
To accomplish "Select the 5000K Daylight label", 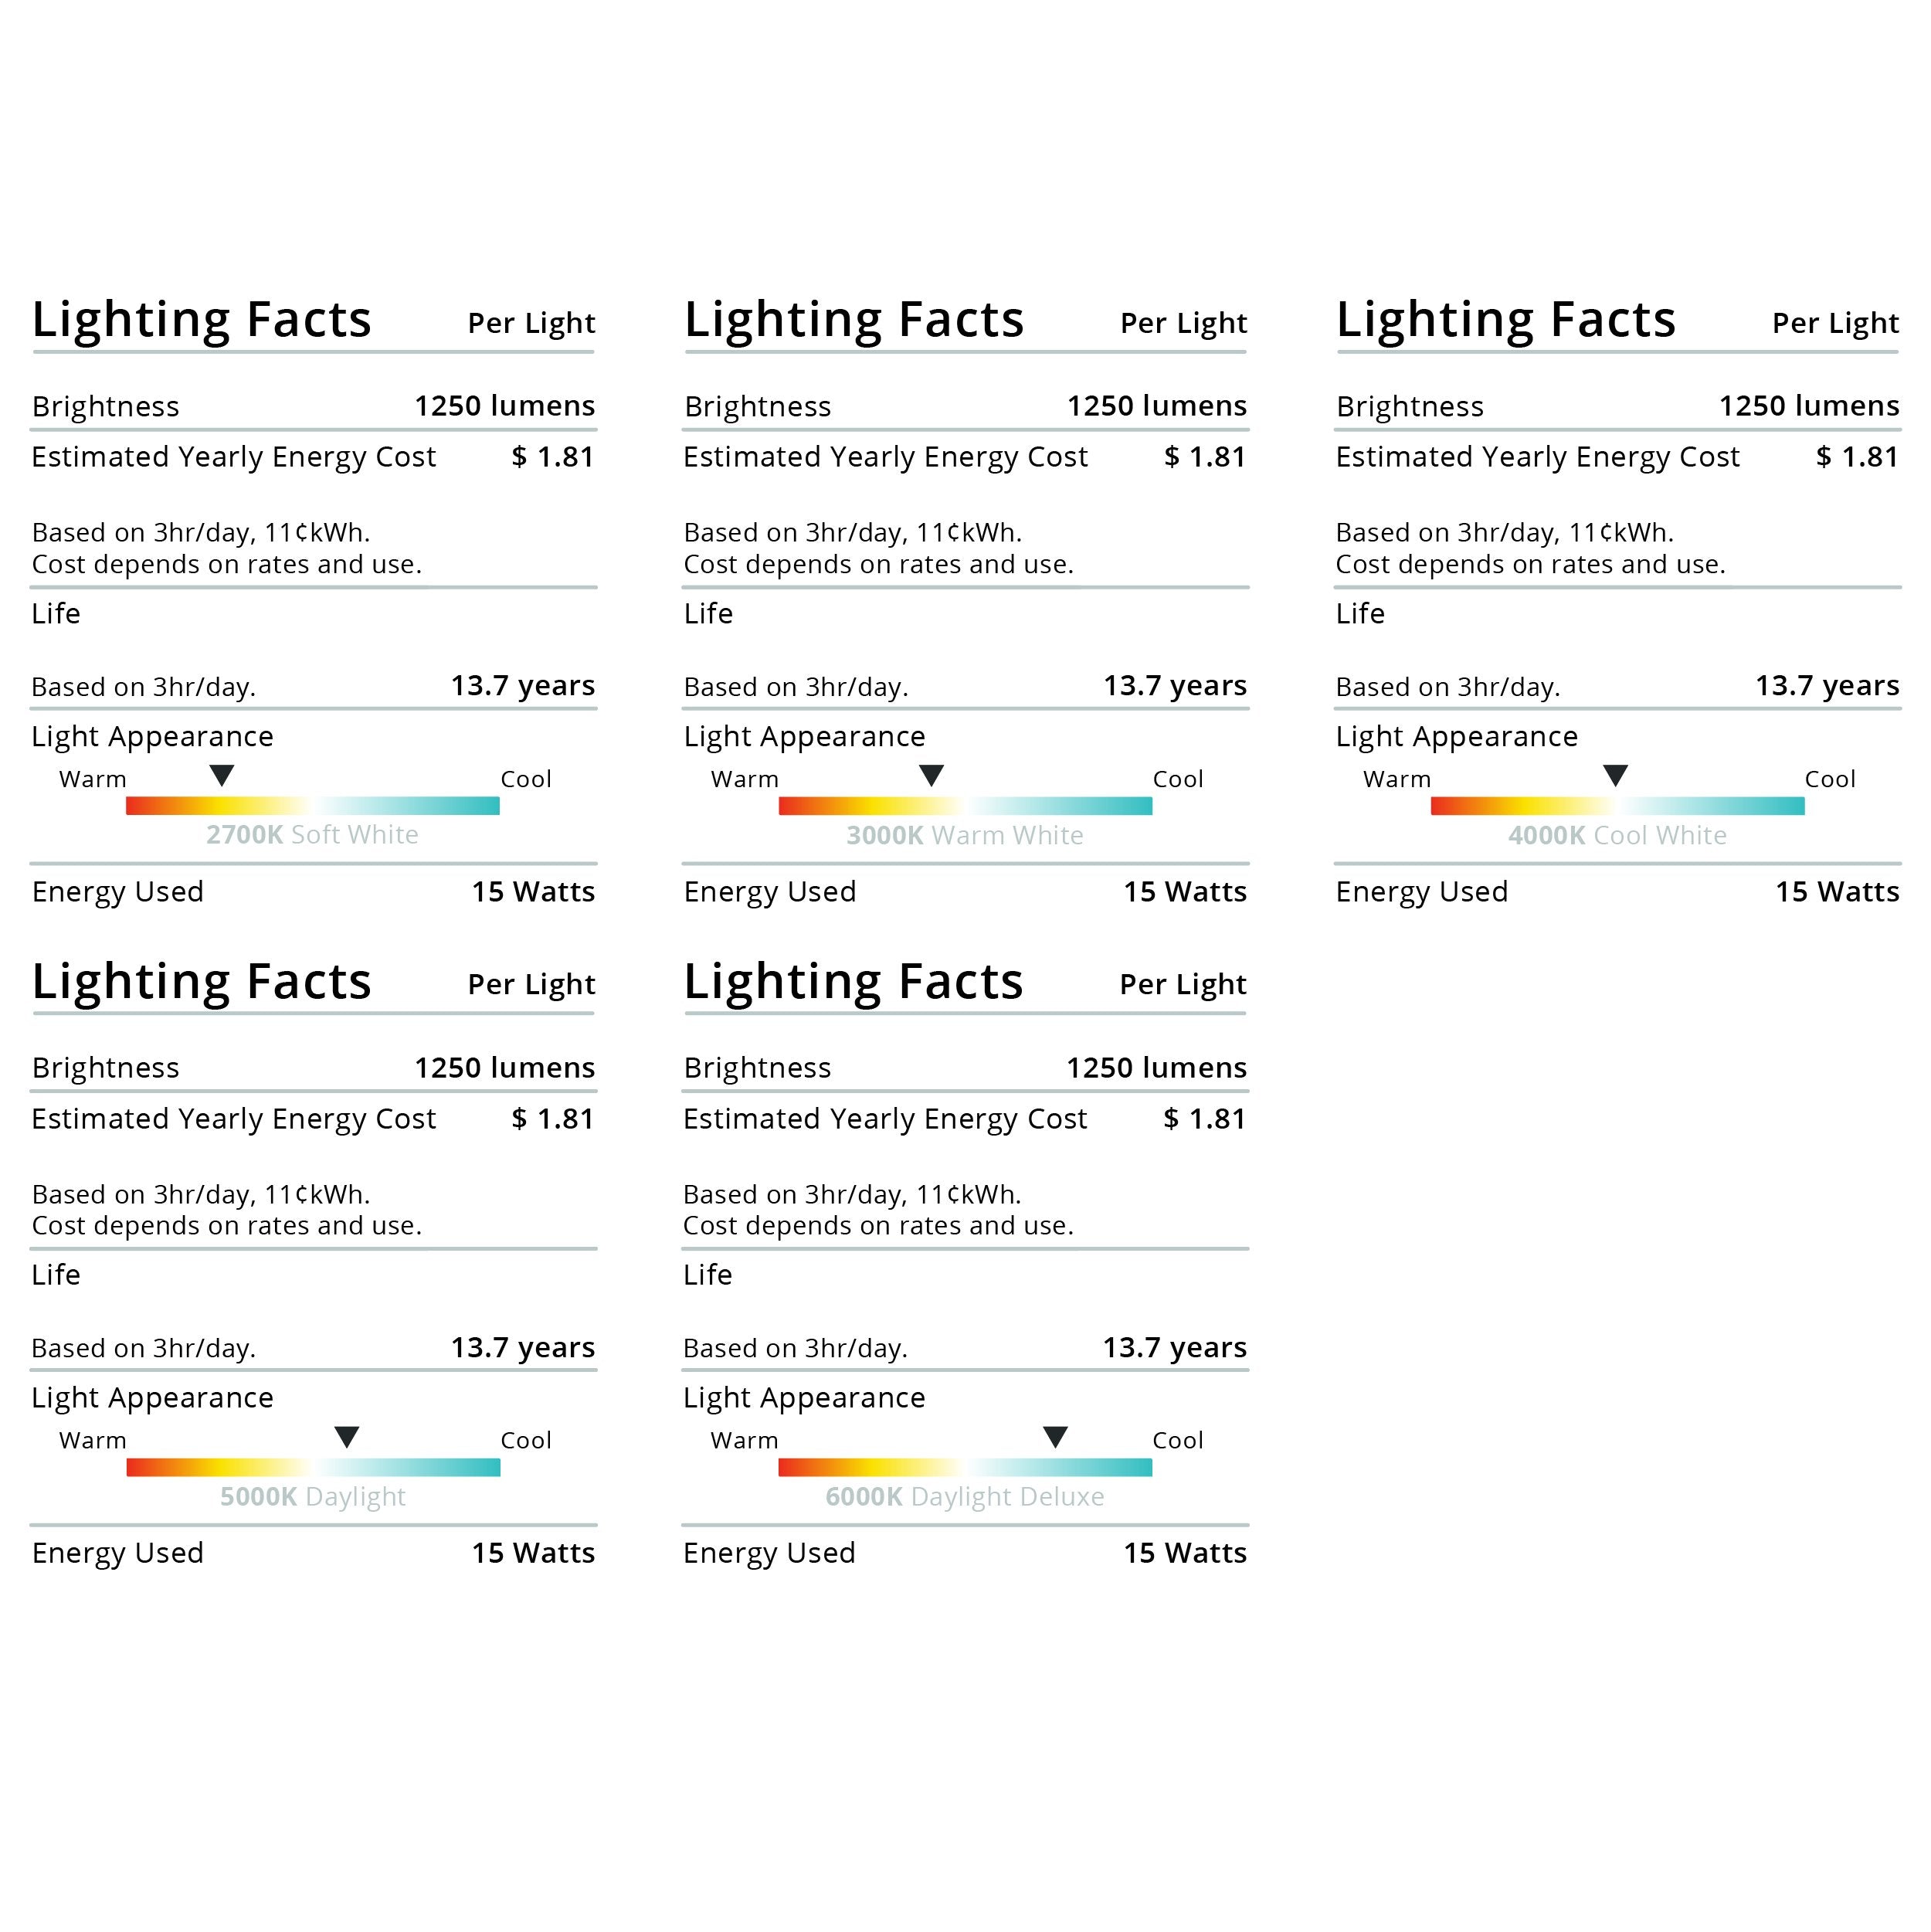I will [313, 1497].
